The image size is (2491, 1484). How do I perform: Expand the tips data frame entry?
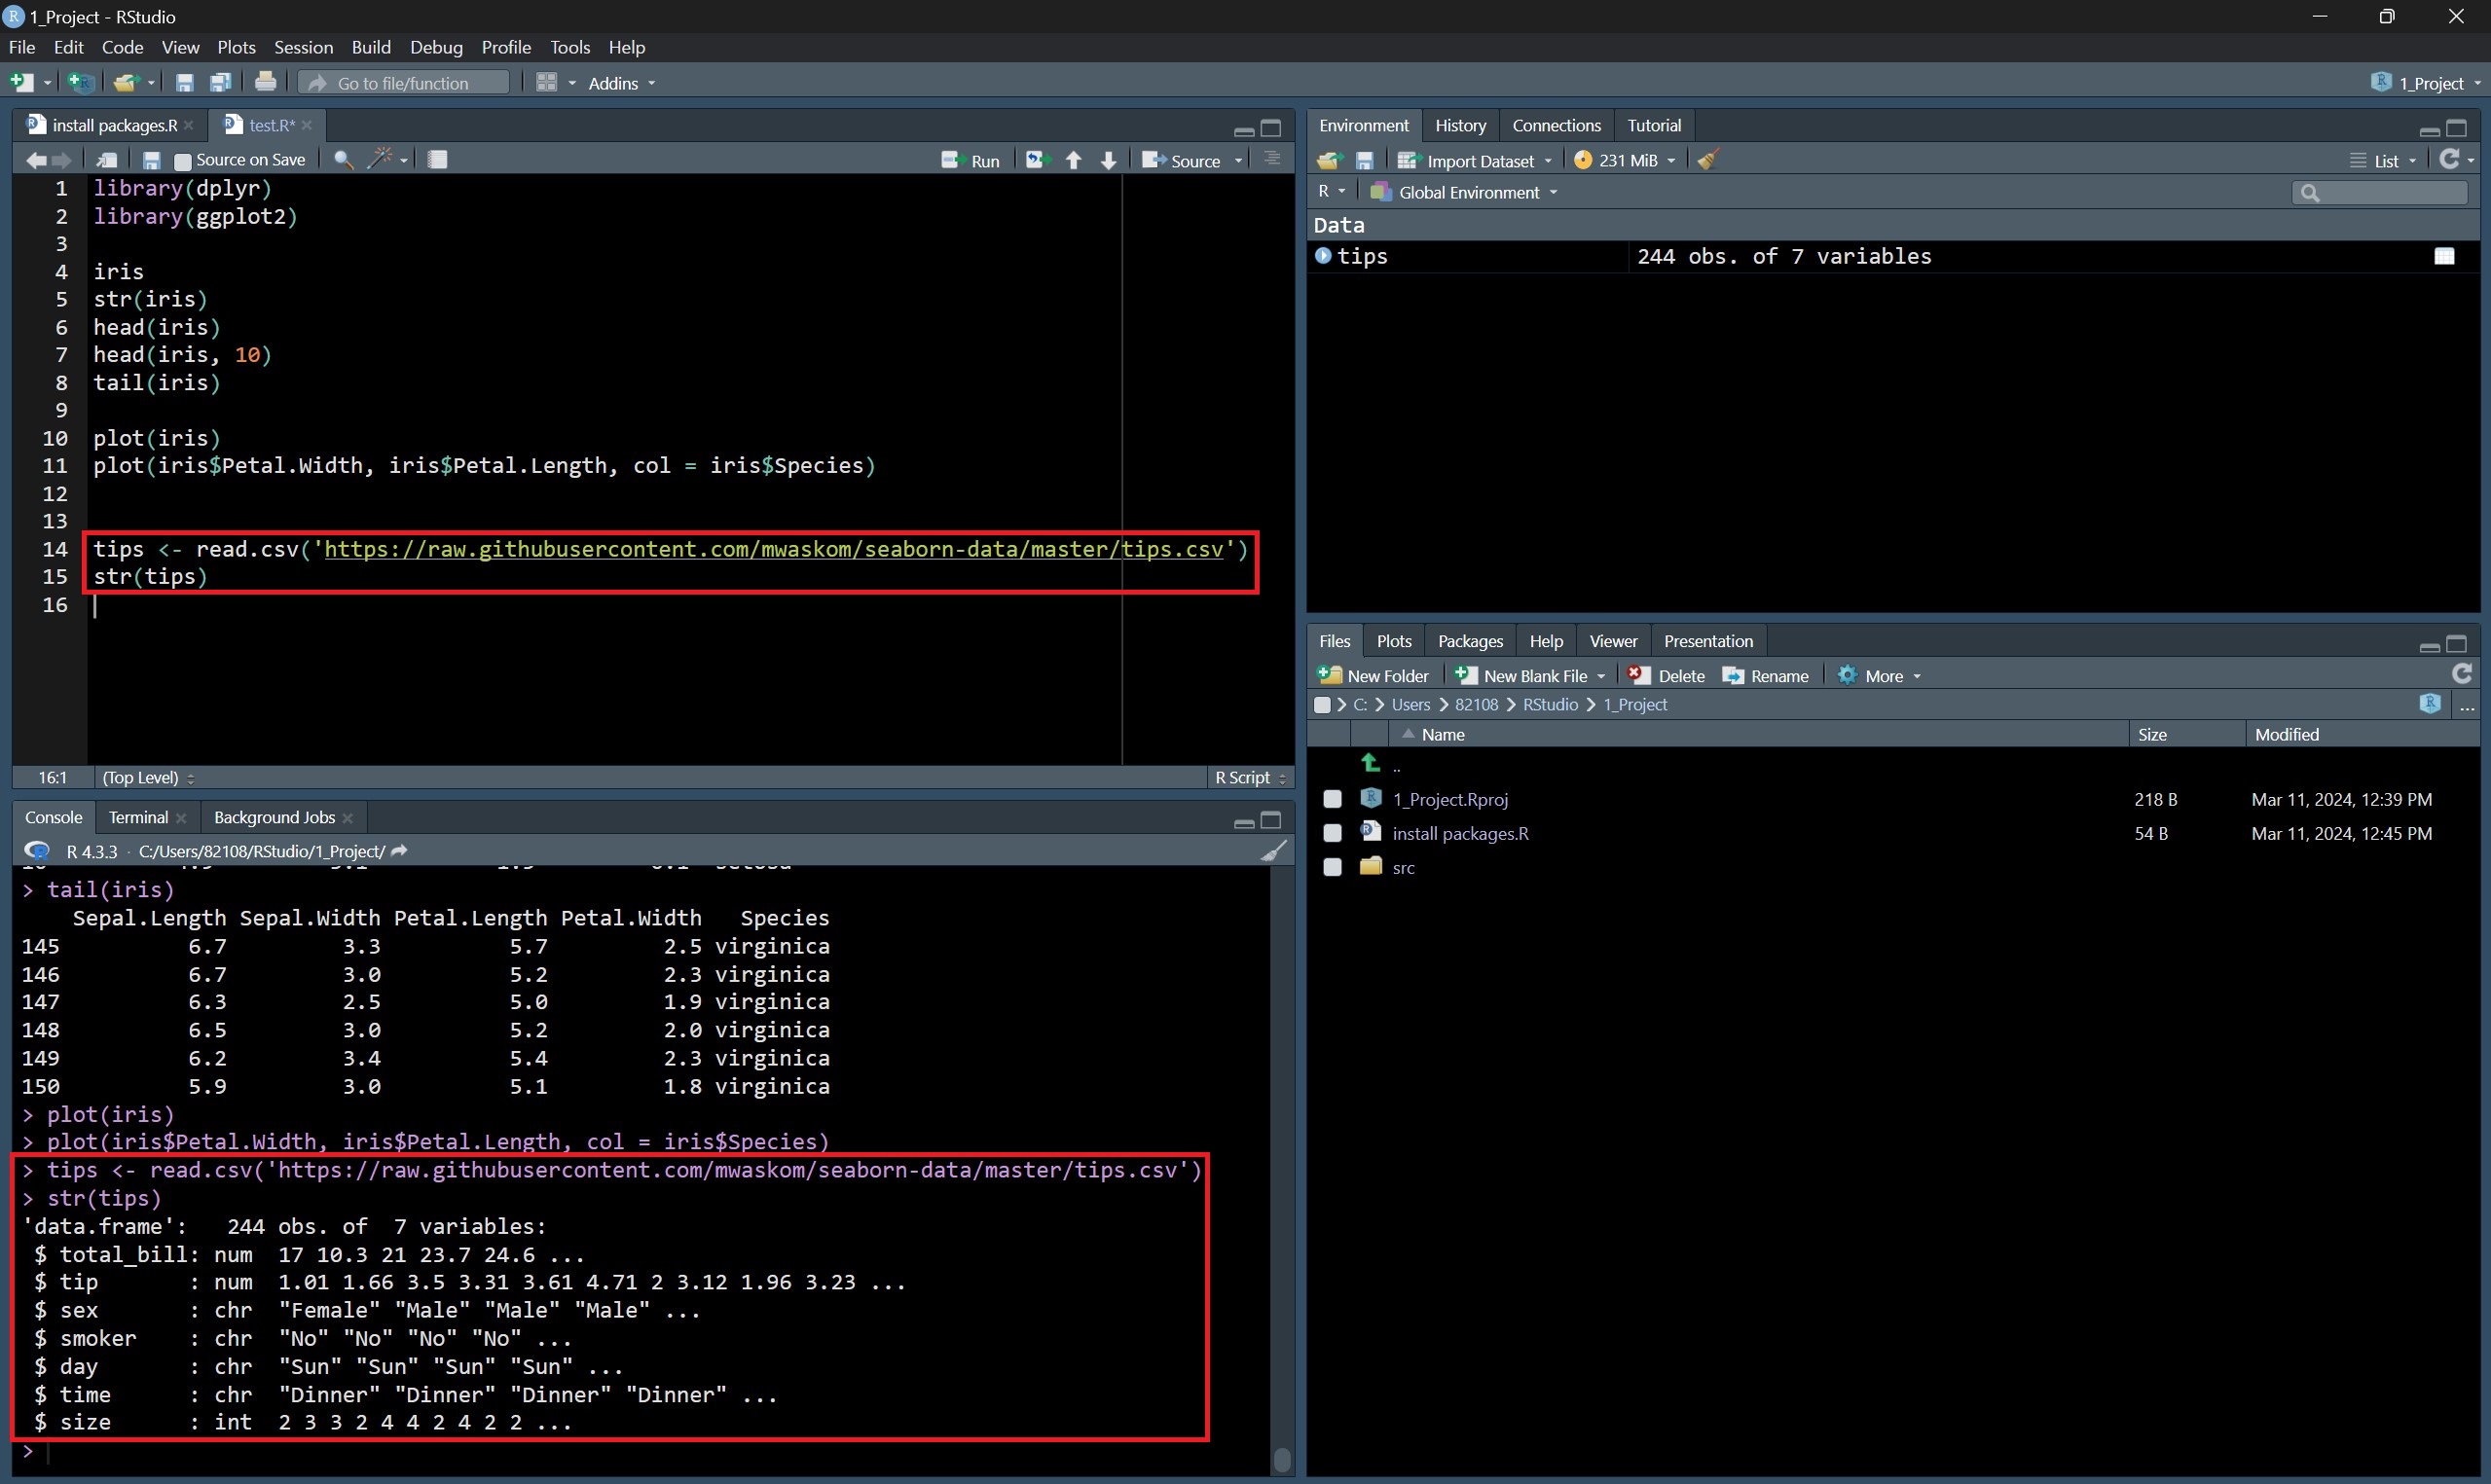pos(1323,256)
